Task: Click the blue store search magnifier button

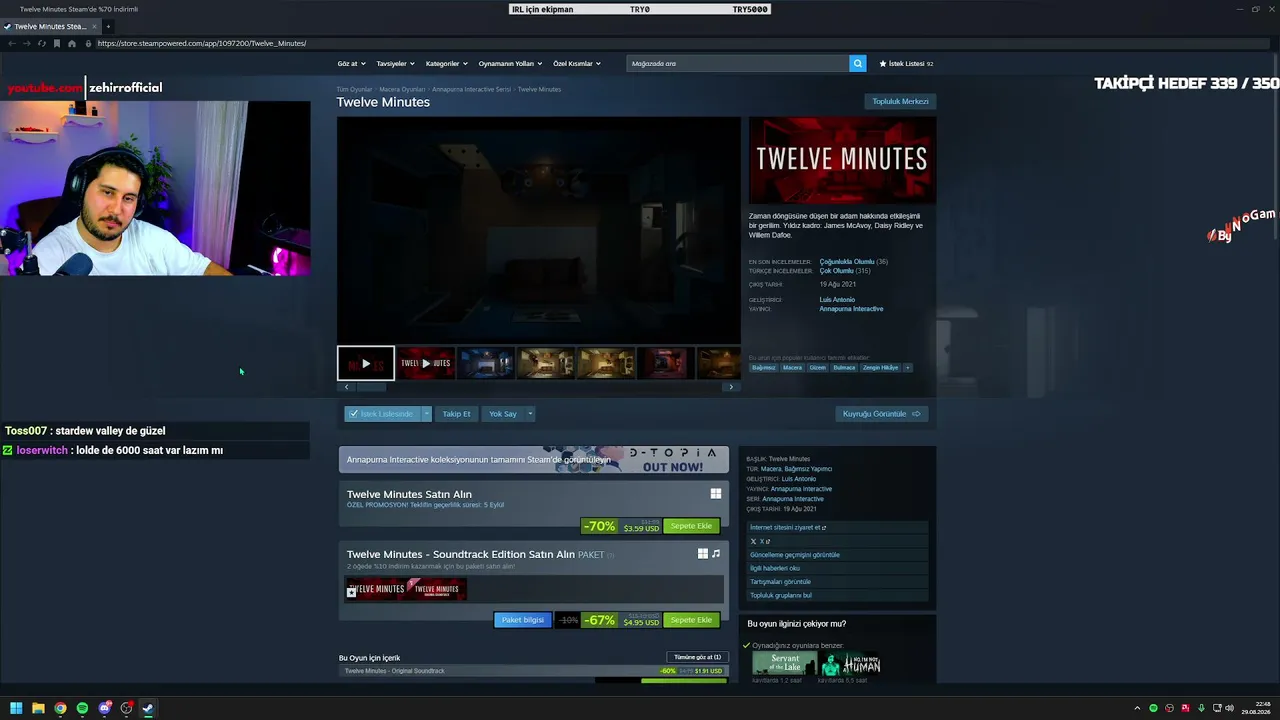Action: (858, 63)
